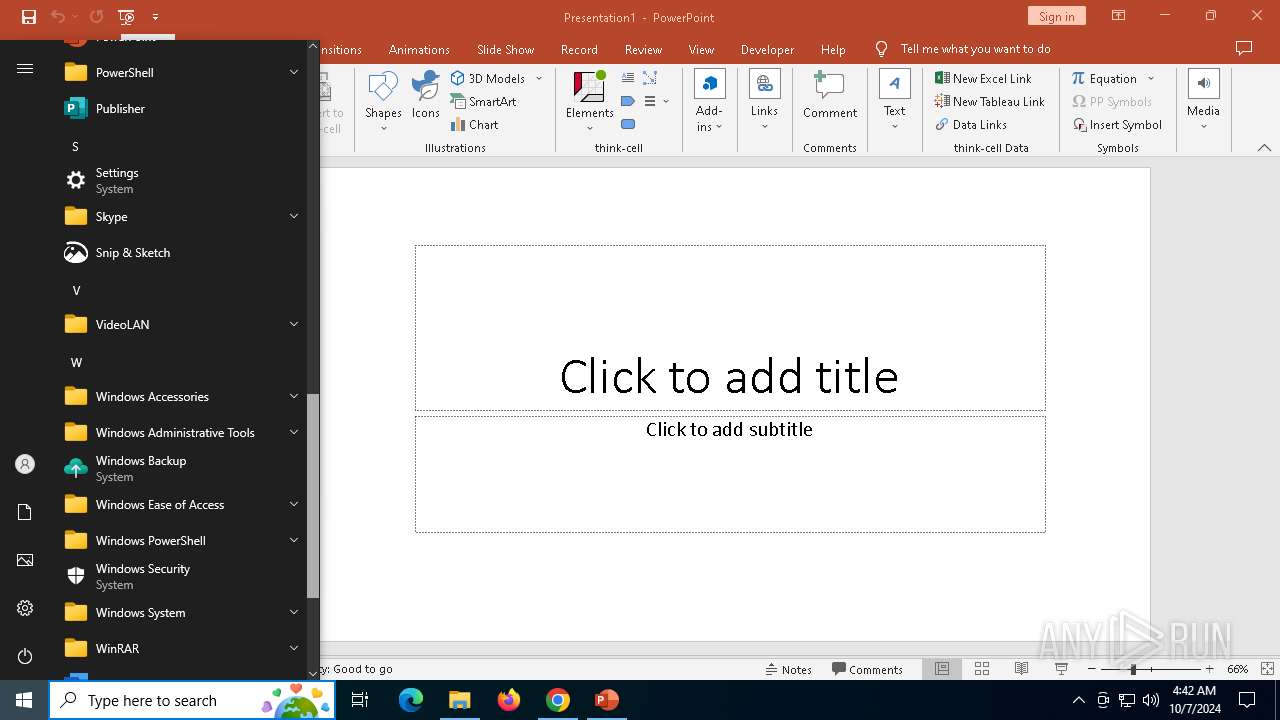
Task: Click the think-cell pentagon shape icon
Action: tap(628, 101)
